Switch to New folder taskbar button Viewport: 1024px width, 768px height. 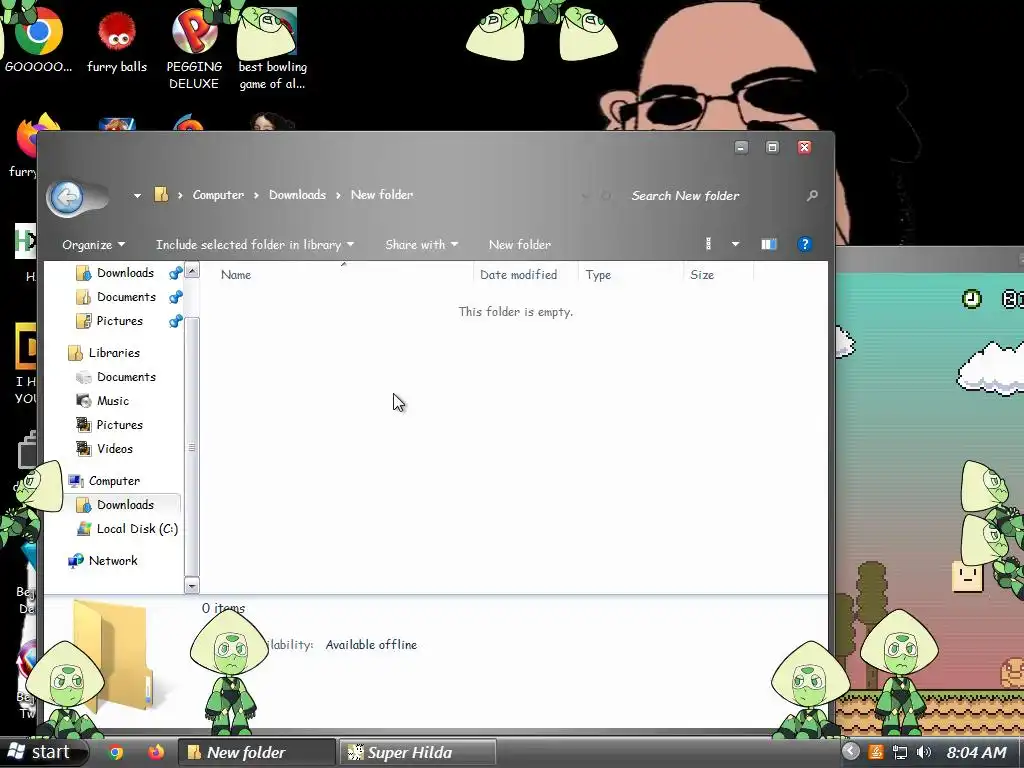(x=256, y=752)
